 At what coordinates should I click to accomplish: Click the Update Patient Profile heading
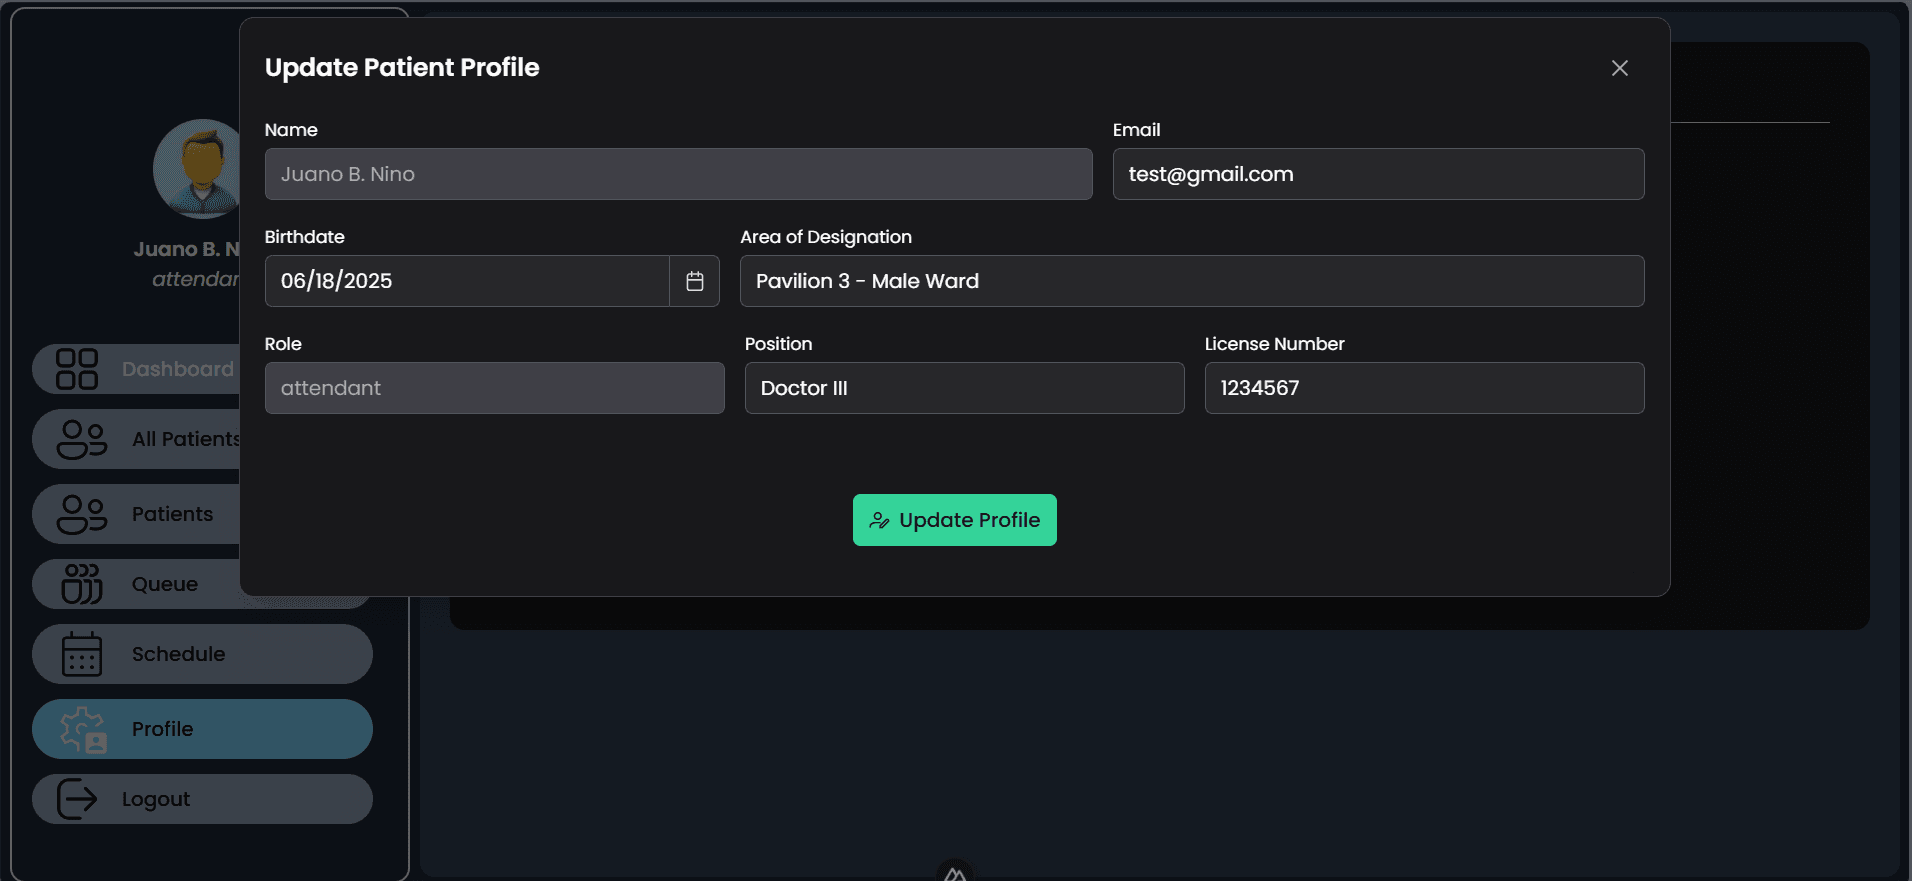point(402,67)
